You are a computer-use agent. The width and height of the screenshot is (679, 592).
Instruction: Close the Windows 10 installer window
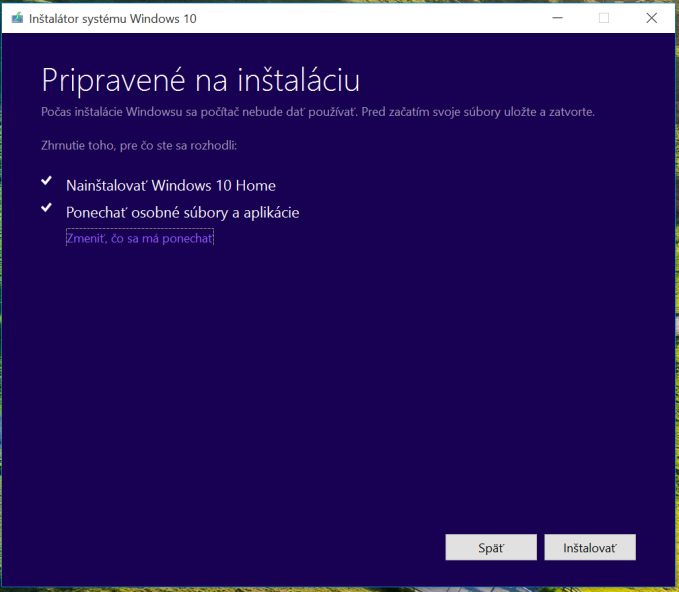651,18
